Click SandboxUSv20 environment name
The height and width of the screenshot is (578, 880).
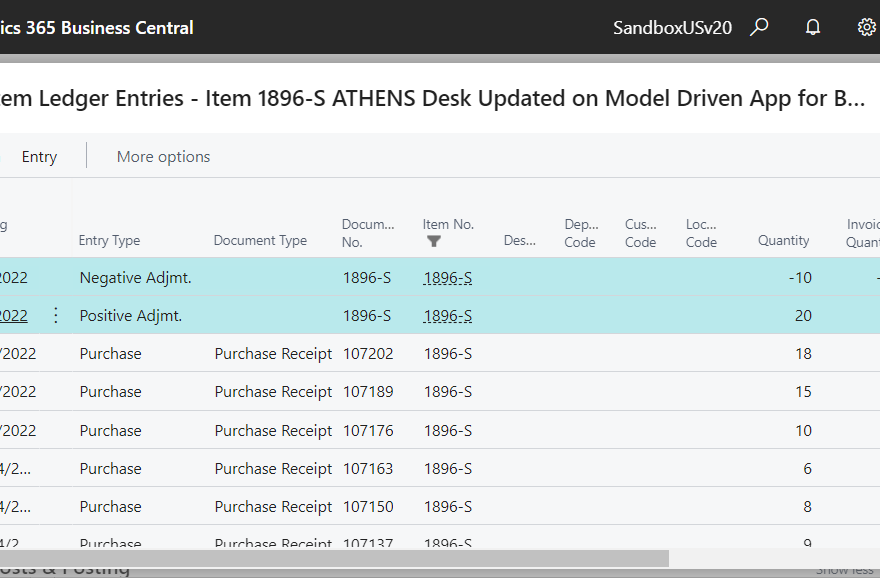pos(672,27)
